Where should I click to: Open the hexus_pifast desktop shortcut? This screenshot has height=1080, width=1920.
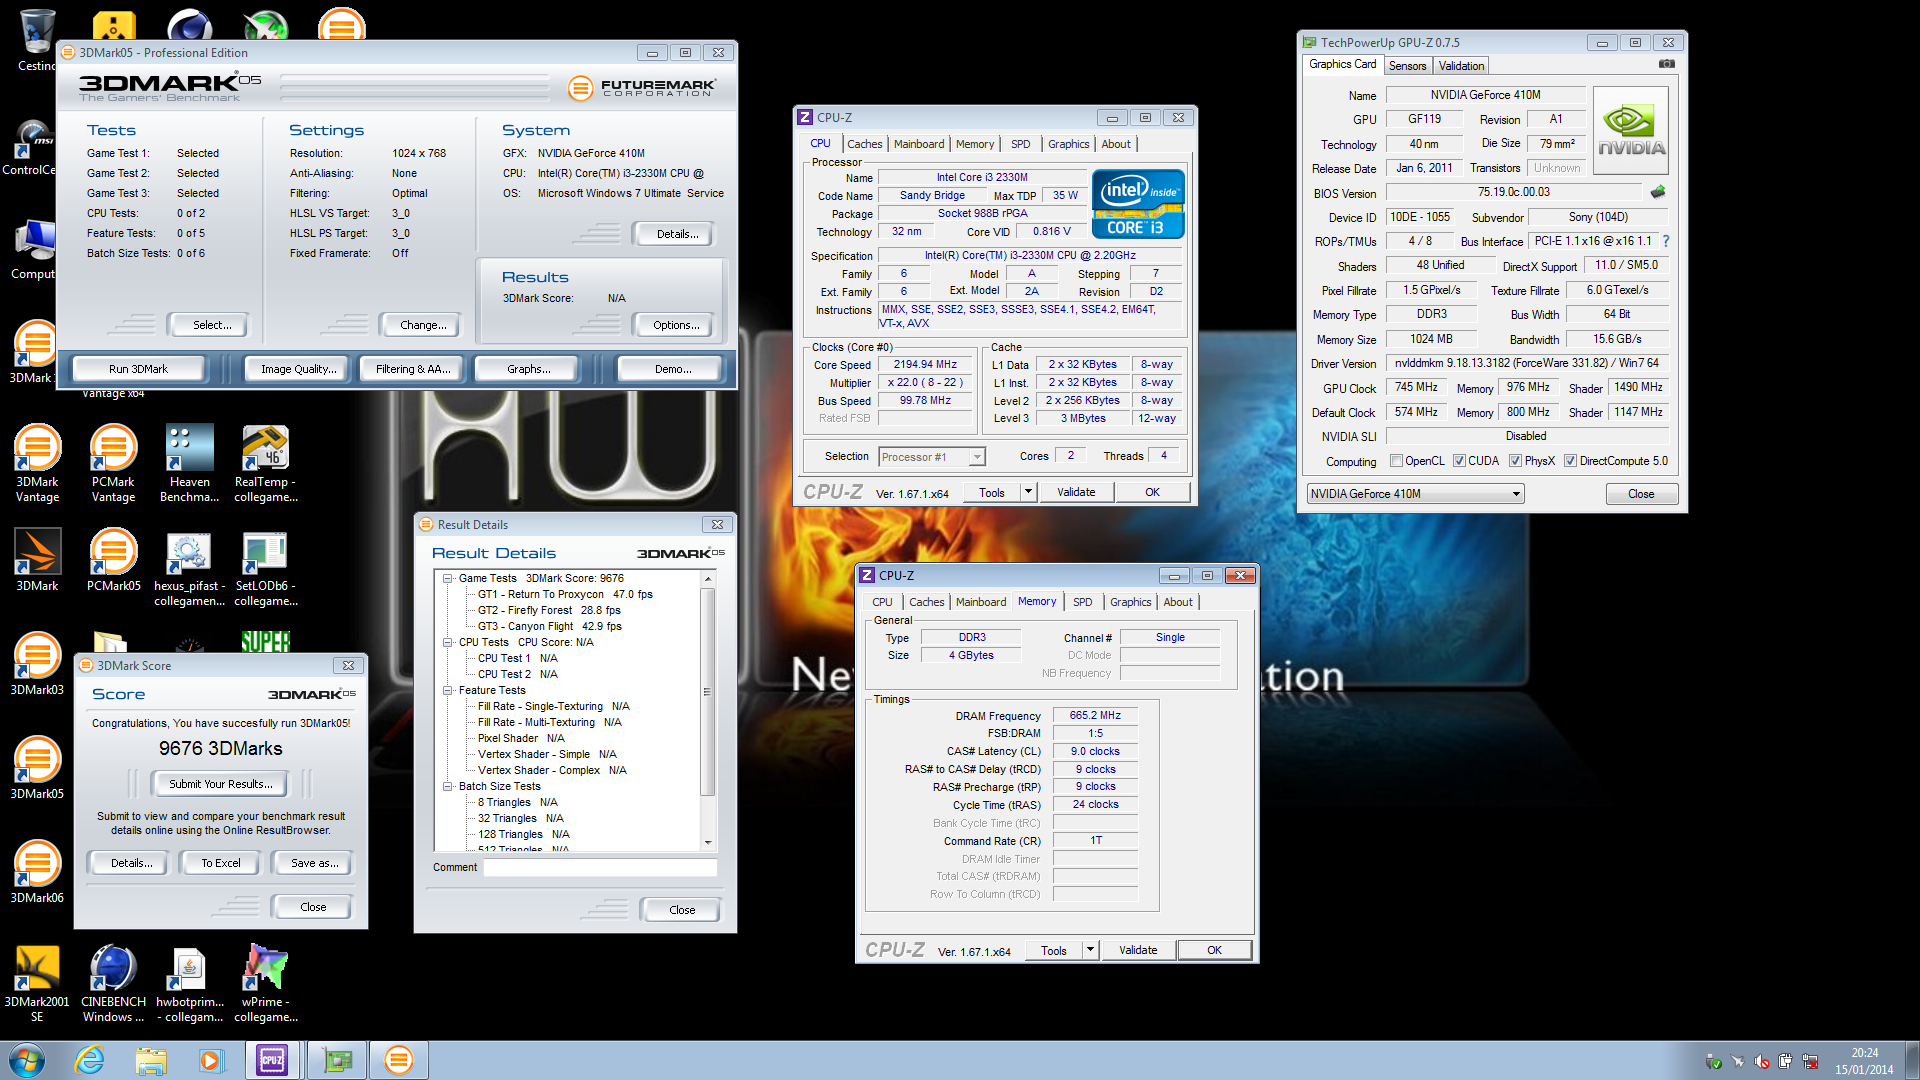(189, 568)
